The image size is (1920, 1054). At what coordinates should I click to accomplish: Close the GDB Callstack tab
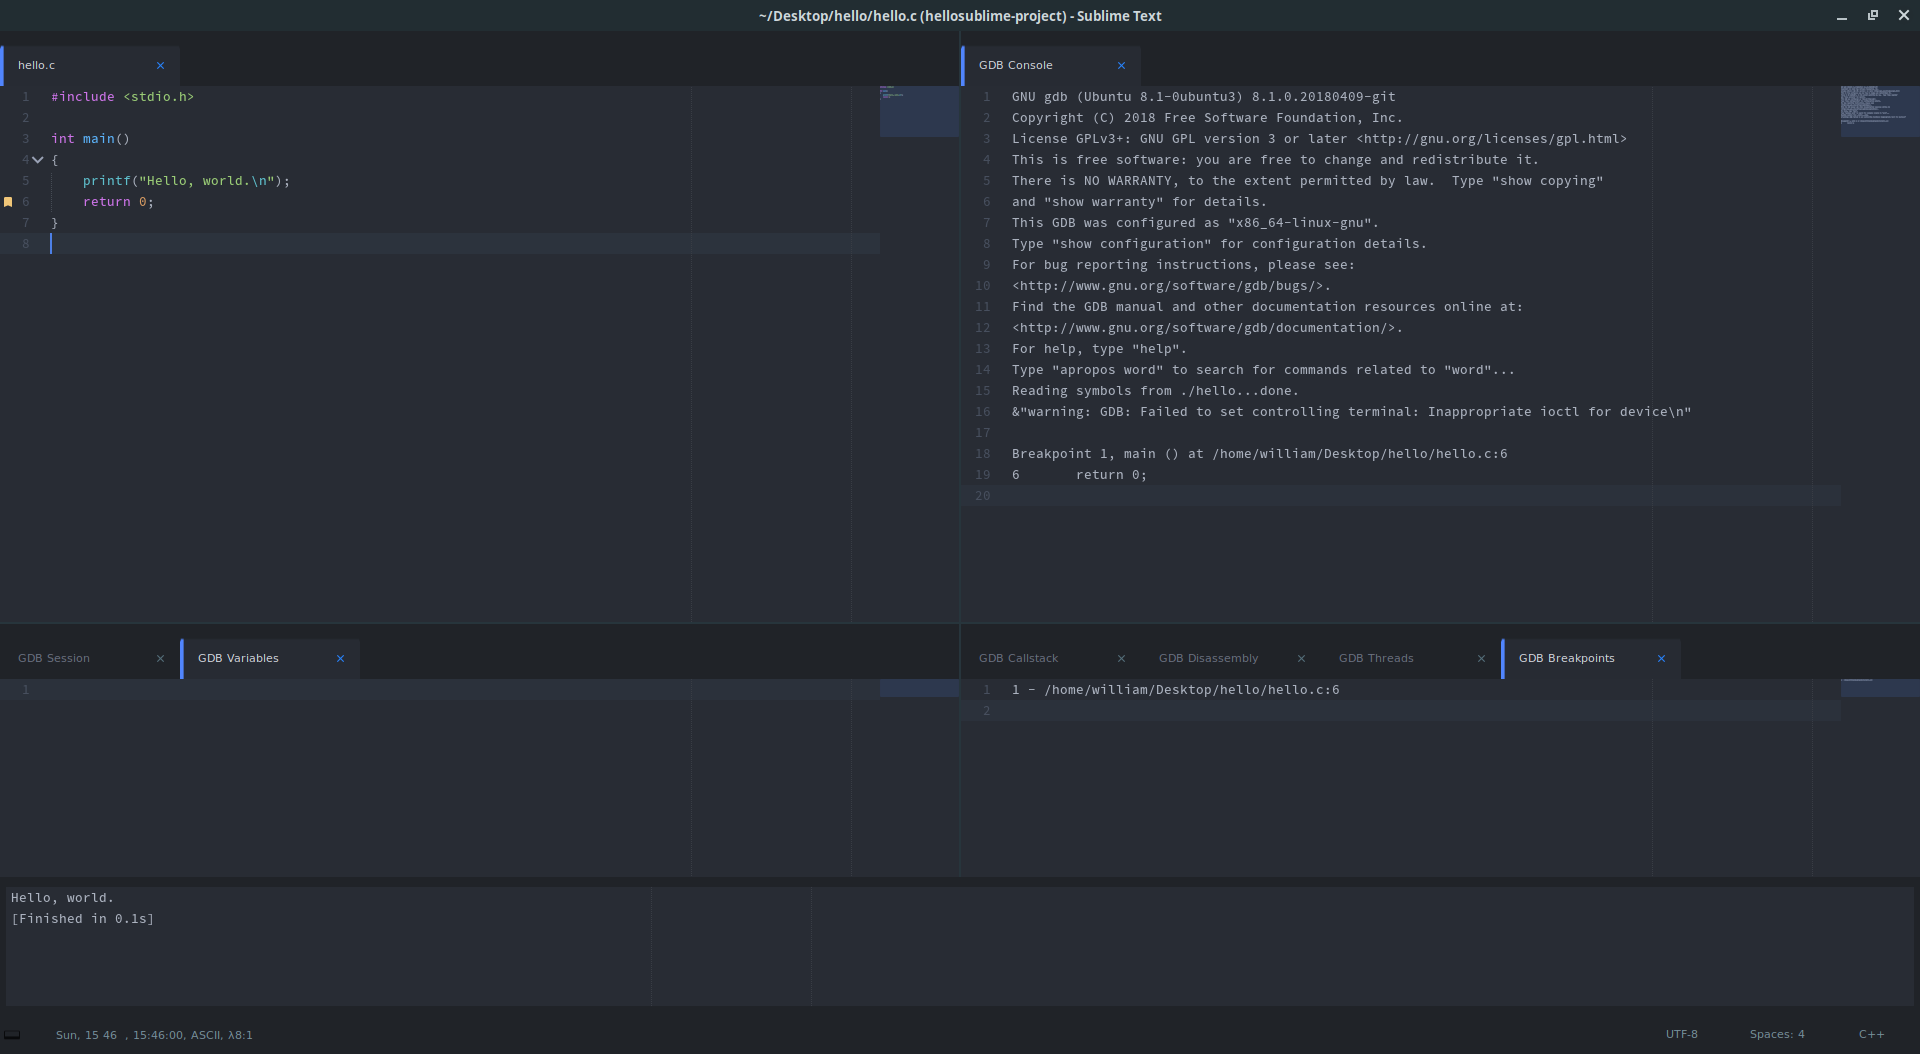tap(1121, 659)
